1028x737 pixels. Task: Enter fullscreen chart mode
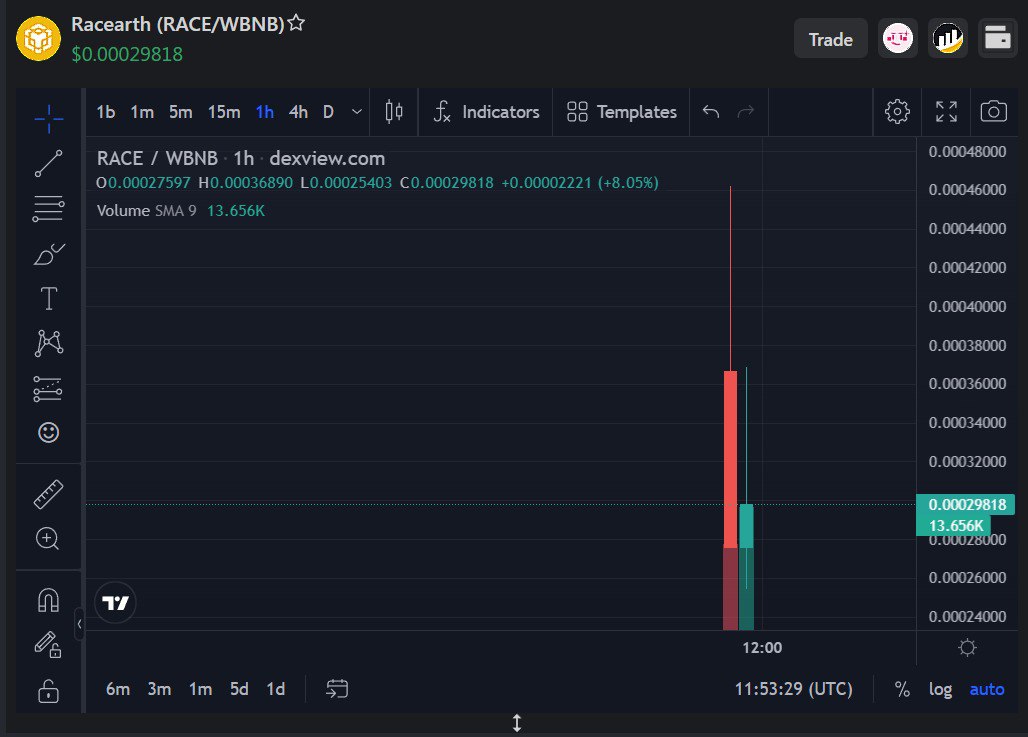pyautogui.click(x=946, y=111)
